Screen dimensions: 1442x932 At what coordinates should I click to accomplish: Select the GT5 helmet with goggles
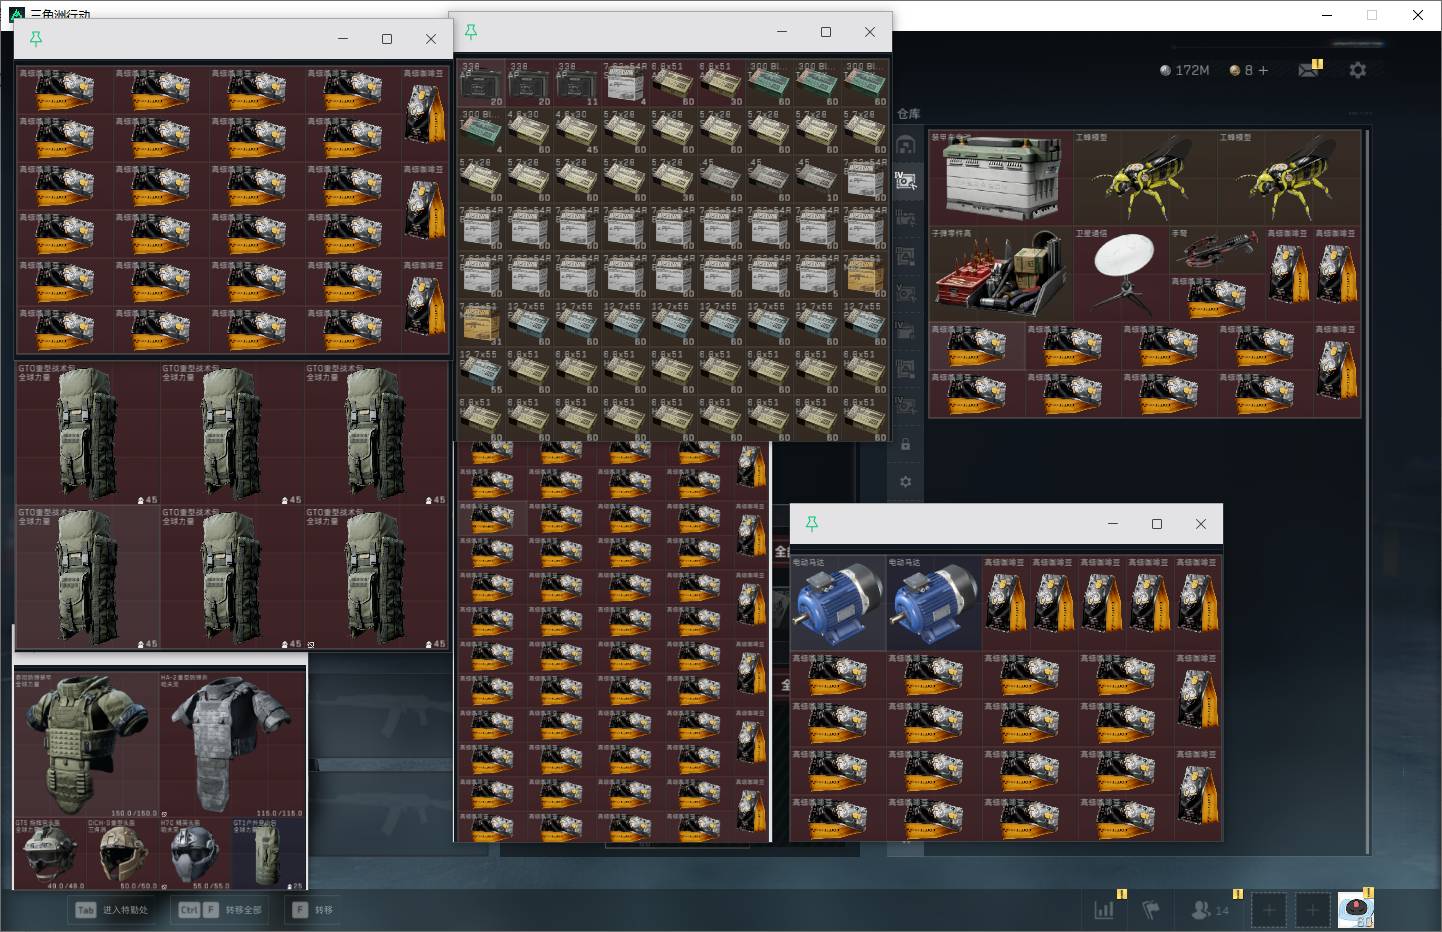(x=50, y=854)
